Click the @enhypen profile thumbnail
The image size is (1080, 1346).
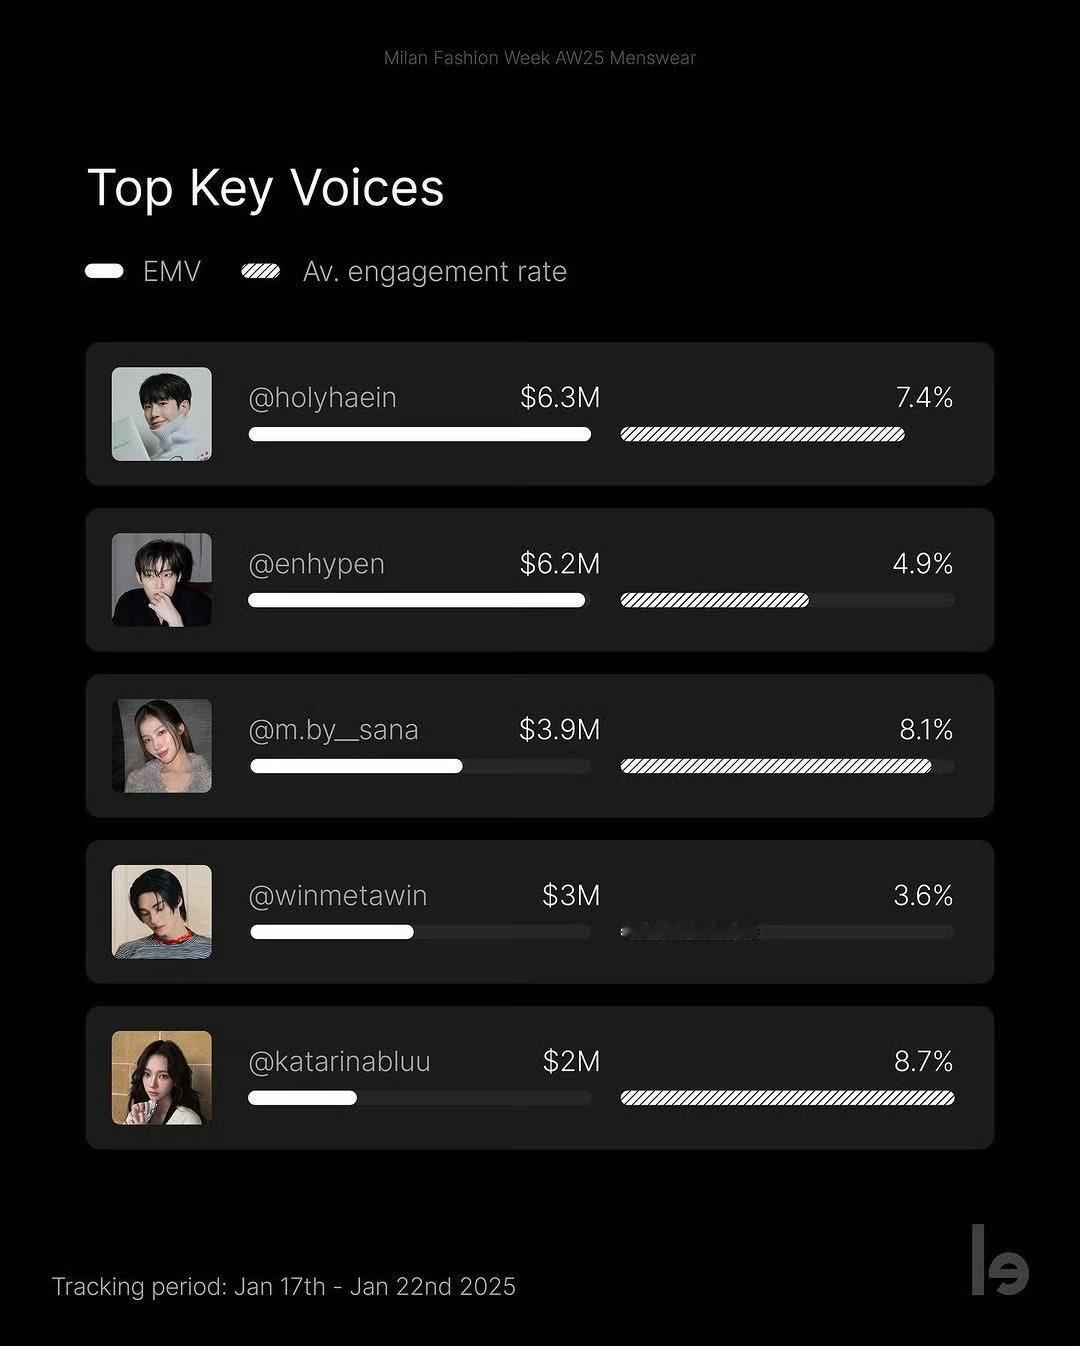(x=162, y=580)
